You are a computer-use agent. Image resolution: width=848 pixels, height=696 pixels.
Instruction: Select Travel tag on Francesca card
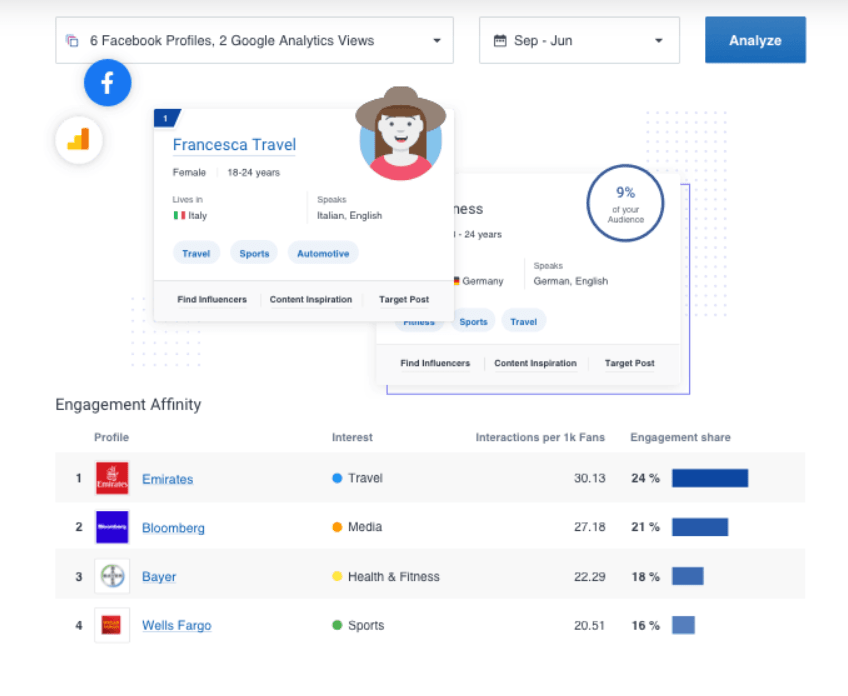pos(196,253)
